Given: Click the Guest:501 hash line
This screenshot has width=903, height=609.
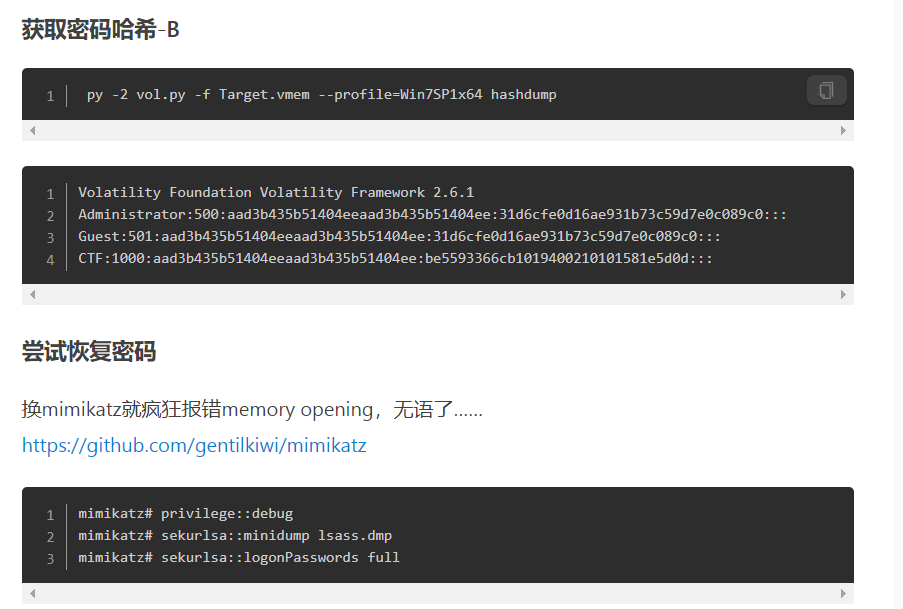Looking at the screenshot, I should click(x=400, y=236).
